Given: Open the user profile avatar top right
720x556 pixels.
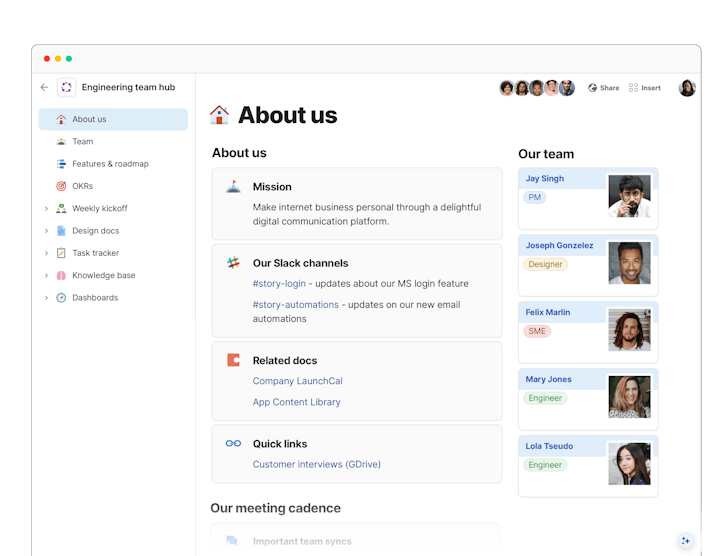Looking at the screenshot, I should 687,88.
